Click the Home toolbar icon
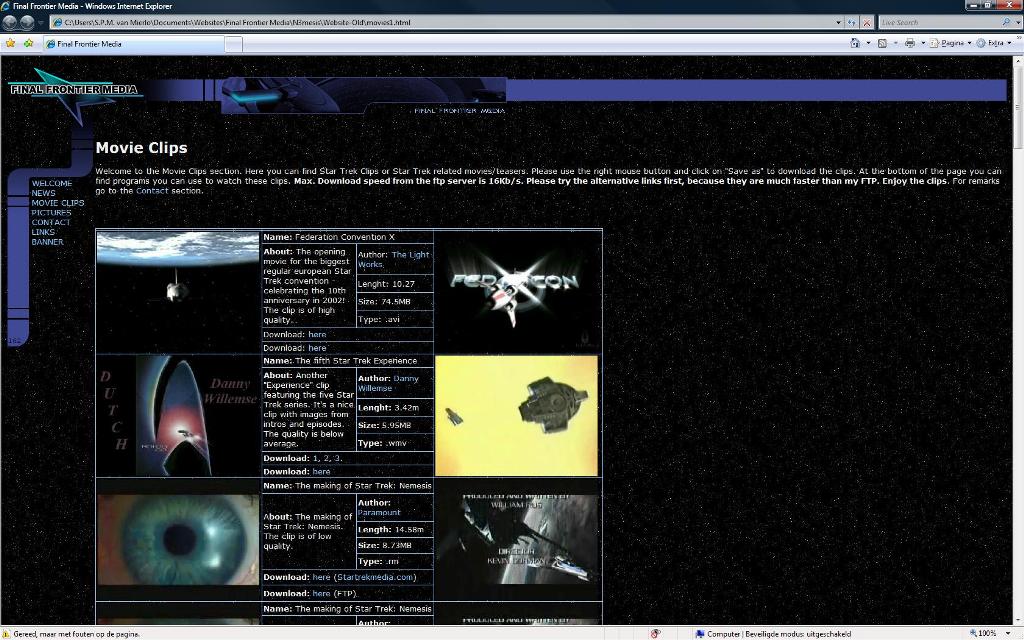 [855, 43]
